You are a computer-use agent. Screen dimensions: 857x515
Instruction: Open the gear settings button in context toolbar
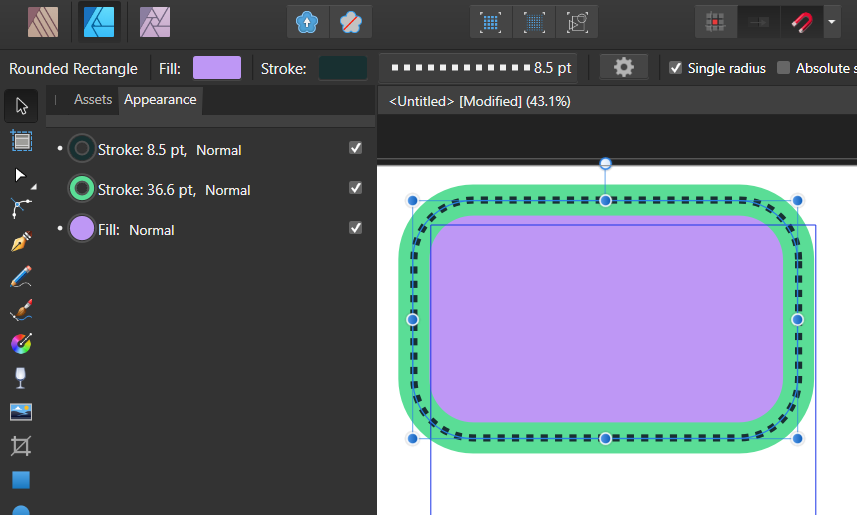coord(624,68)
